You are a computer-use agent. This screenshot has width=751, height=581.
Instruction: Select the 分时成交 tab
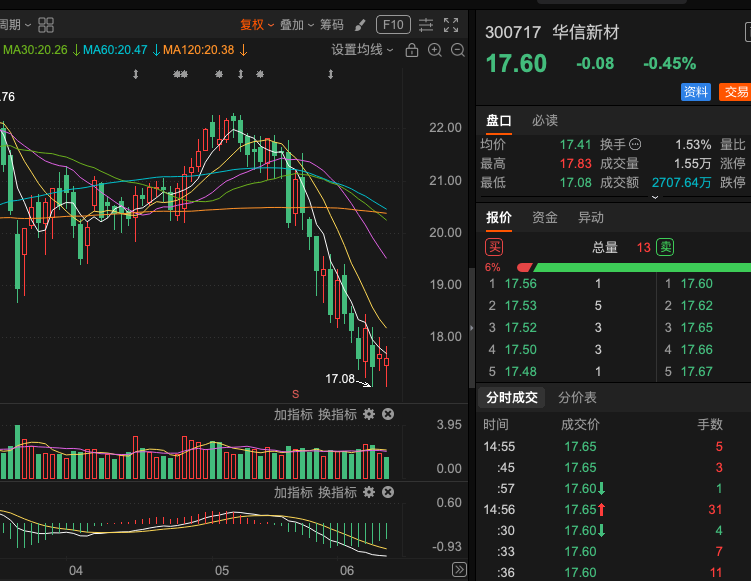coord(512,398)
